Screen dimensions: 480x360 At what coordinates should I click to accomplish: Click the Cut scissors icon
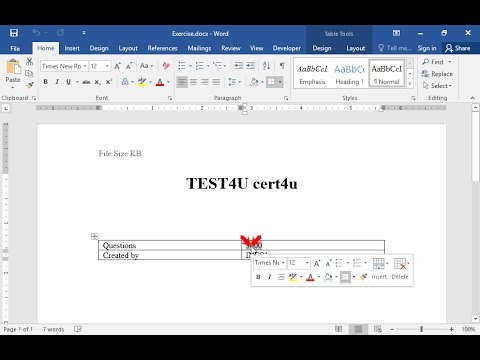[x=29, y=61]
